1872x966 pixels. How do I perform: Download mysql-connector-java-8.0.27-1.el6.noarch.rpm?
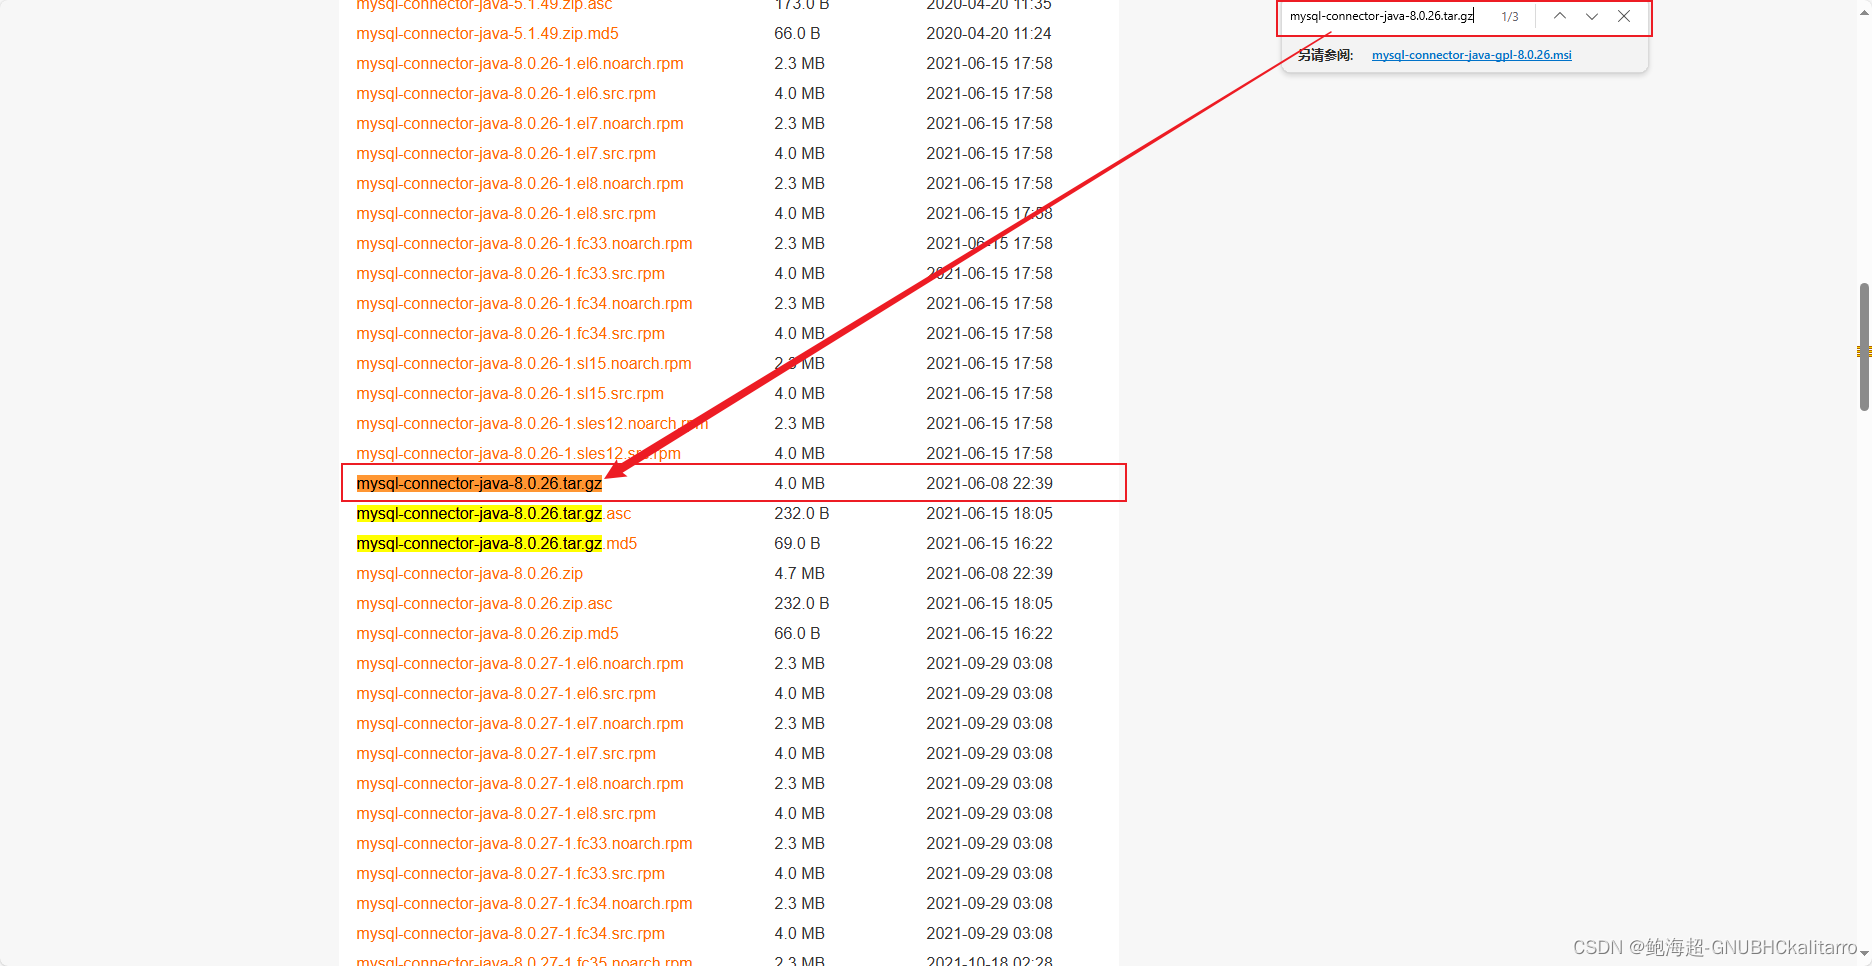(519, 664)
